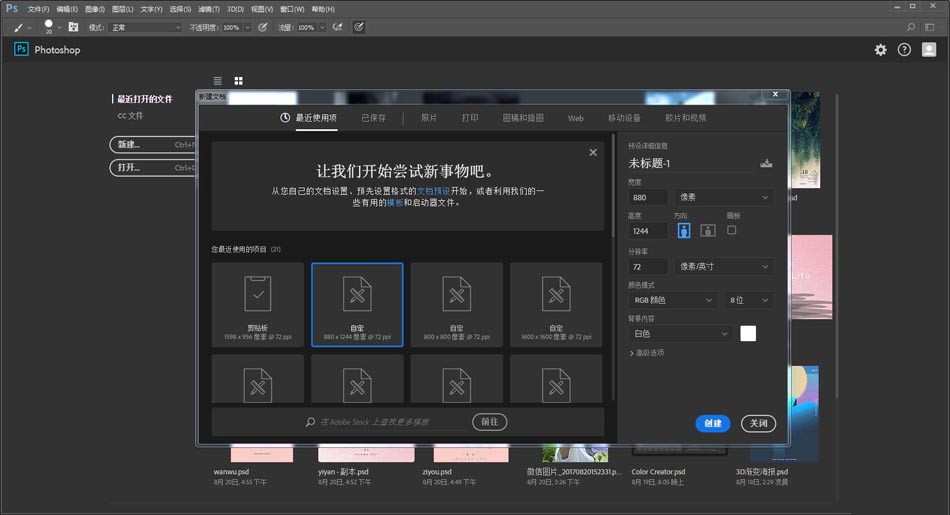The height and width of the screenshot is (515, 950).
Task: Switch to the 已保存 tab
Action: [373, 118]
